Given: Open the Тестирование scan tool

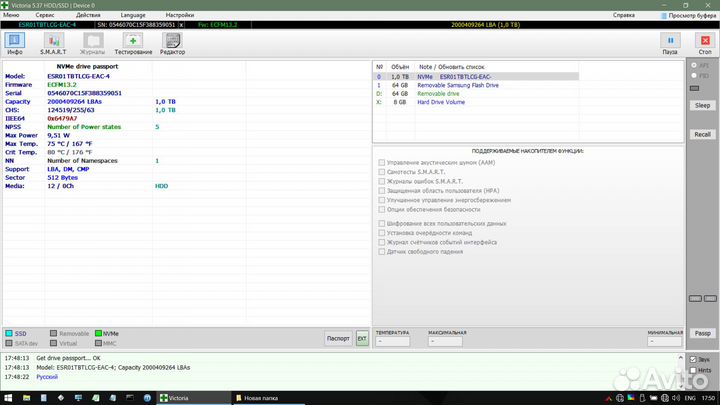Looking at the screenshot, I should point(132,42).
